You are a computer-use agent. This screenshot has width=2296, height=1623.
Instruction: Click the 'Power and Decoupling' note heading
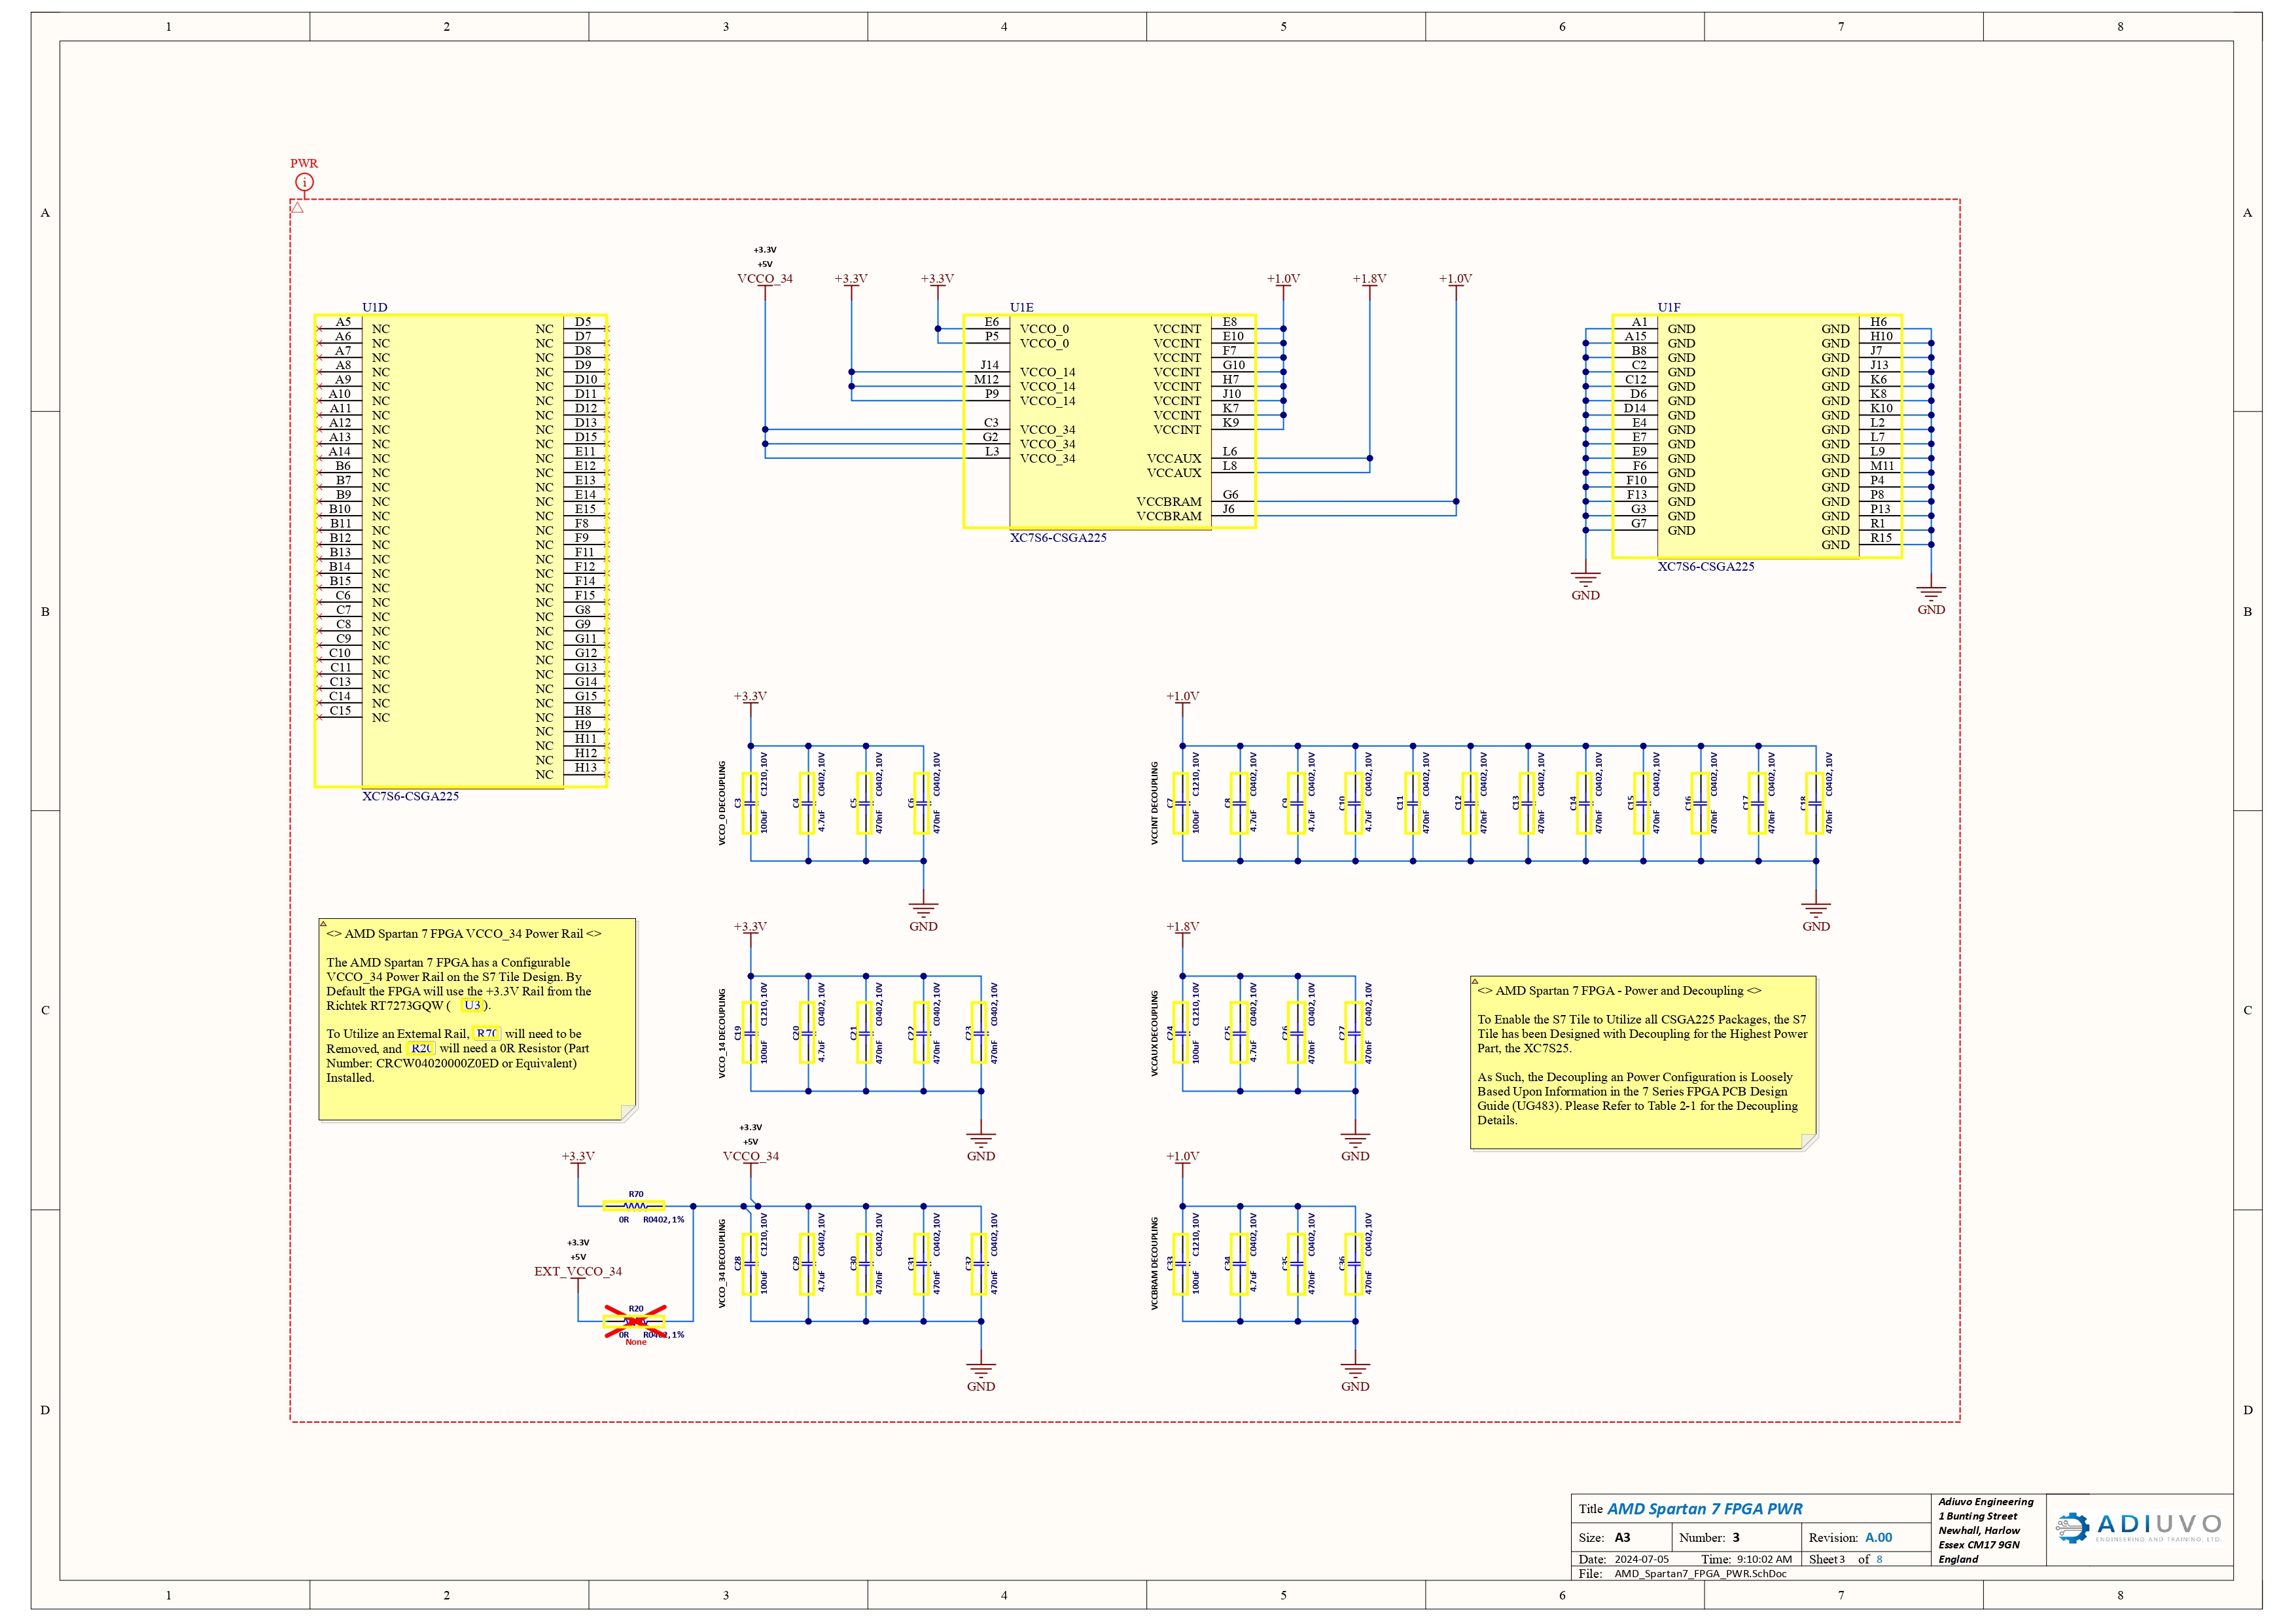coord(1619,991)
